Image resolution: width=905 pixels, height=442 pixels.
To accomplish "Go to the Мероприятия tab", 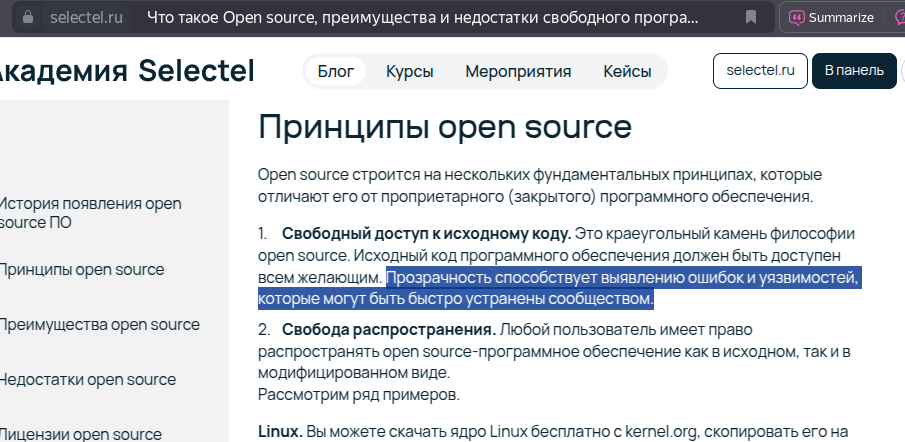I will tap(518, 71).
